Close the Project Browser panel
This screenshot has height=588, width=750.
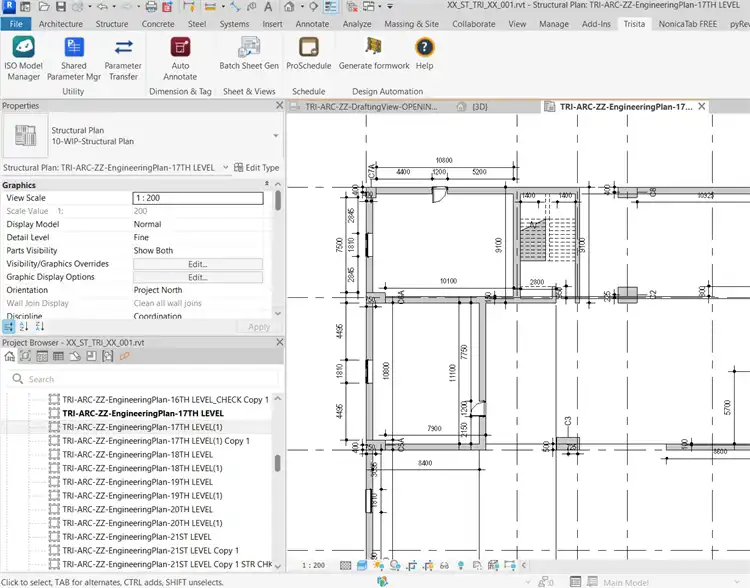click(x=279, y=342)
